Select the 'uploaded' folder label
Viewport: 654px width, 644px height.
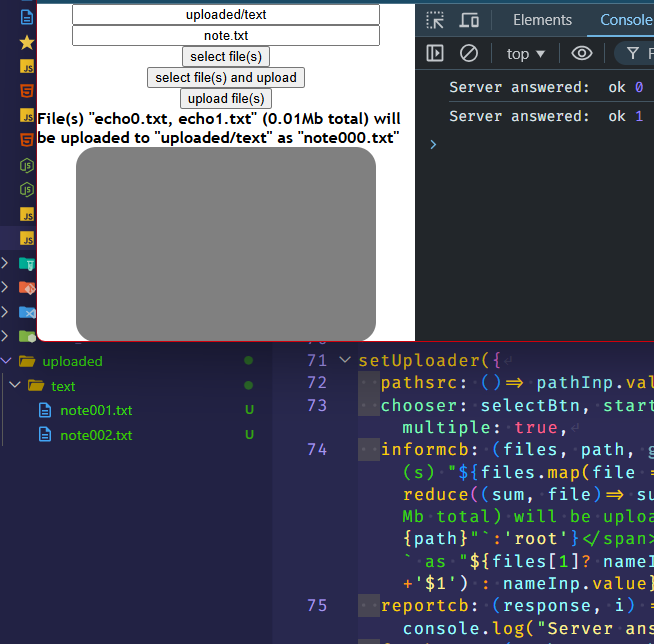tap(72, 361)
